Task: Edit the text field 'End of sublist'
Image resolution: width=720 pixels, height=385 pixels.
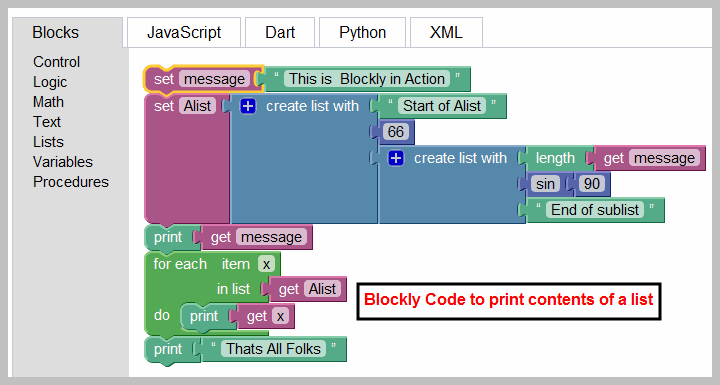Action: click(595, 210)
